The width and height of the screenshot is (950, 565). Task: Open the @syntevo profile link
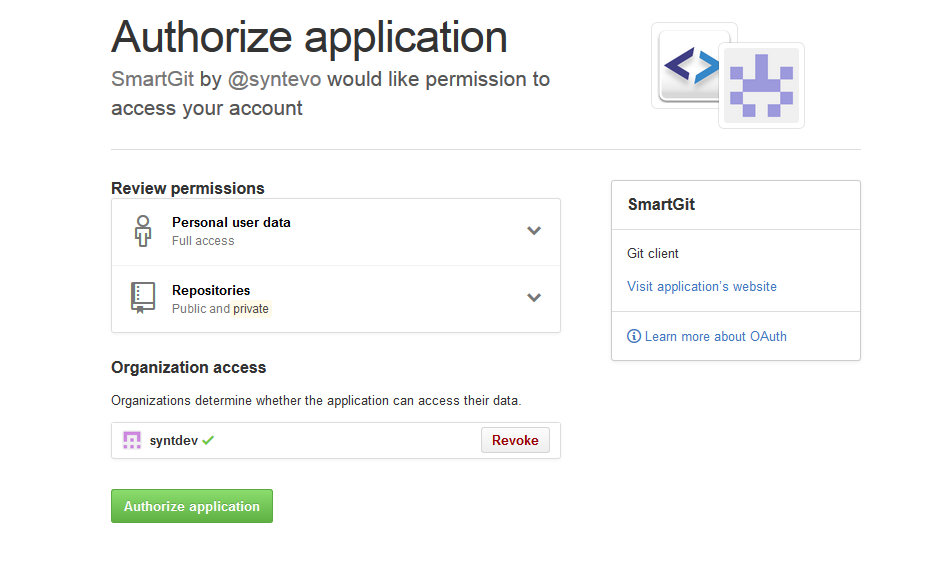pyautogui.click(x=274, y=79)
